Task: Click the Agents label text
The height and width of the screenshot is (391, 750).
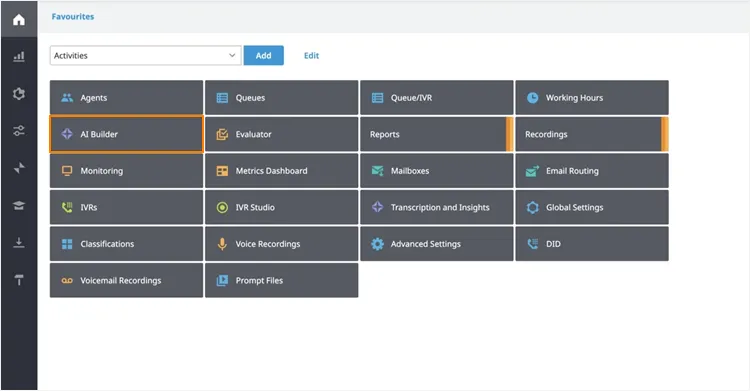Action: pyautogui.click(x=94, y=98)
